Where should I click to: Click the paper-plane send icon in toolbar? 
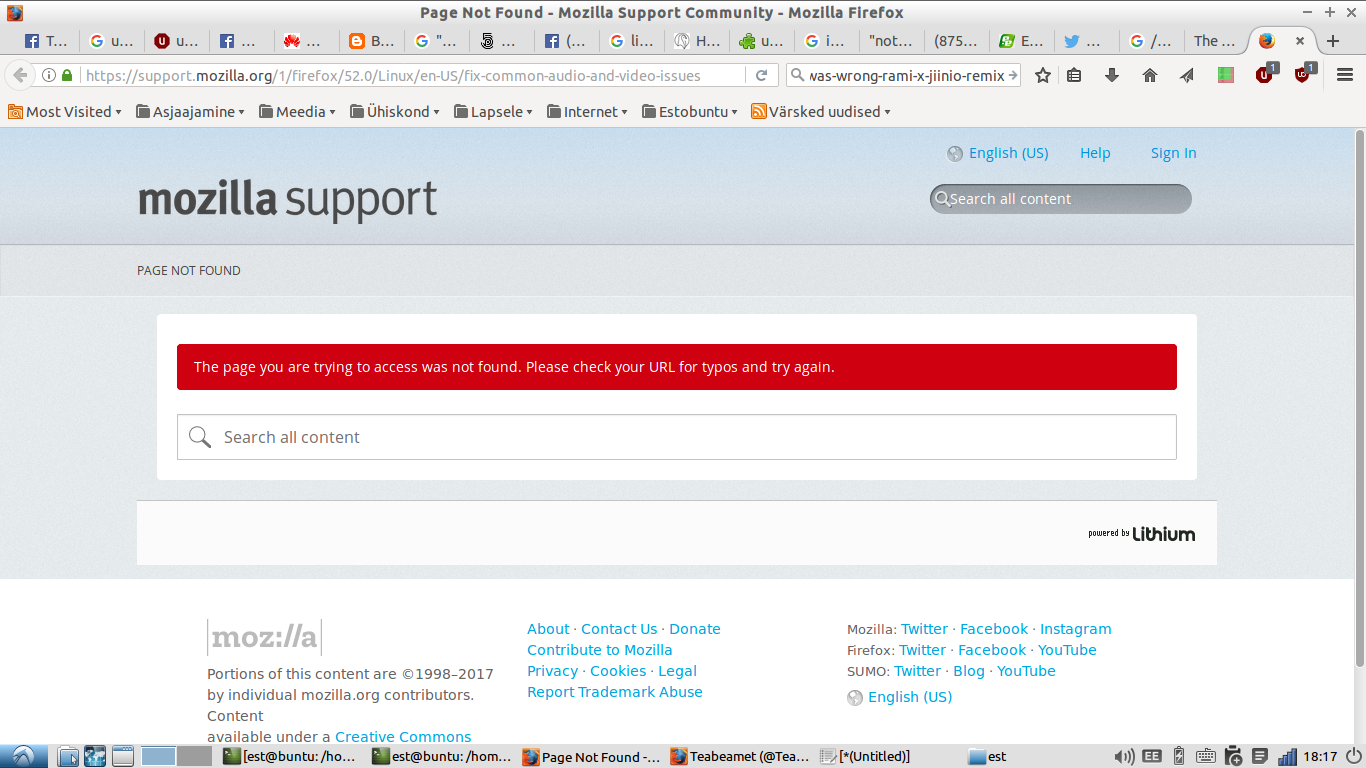(x=1187, y=75)
